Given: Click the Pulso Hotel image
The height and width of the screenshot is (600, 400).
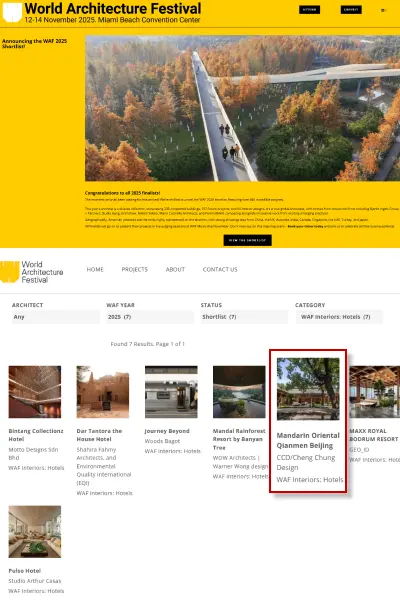Looking at the screenshot, I should (35, 532).
